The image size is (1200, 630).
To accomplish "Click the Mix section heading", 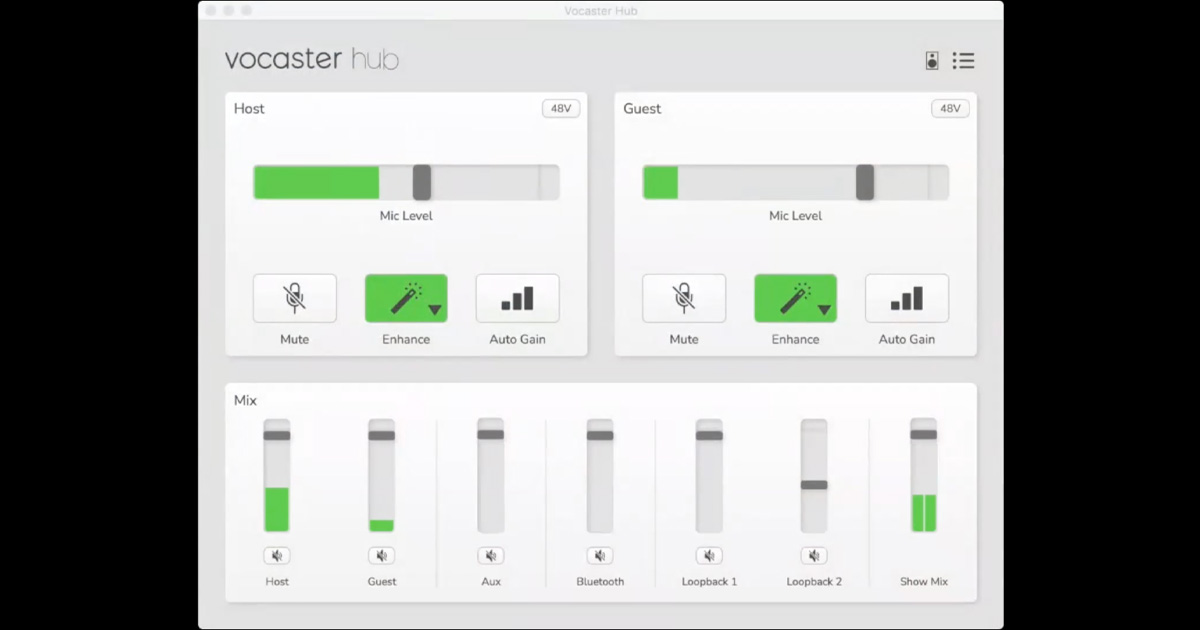I will tap(245, 400).
